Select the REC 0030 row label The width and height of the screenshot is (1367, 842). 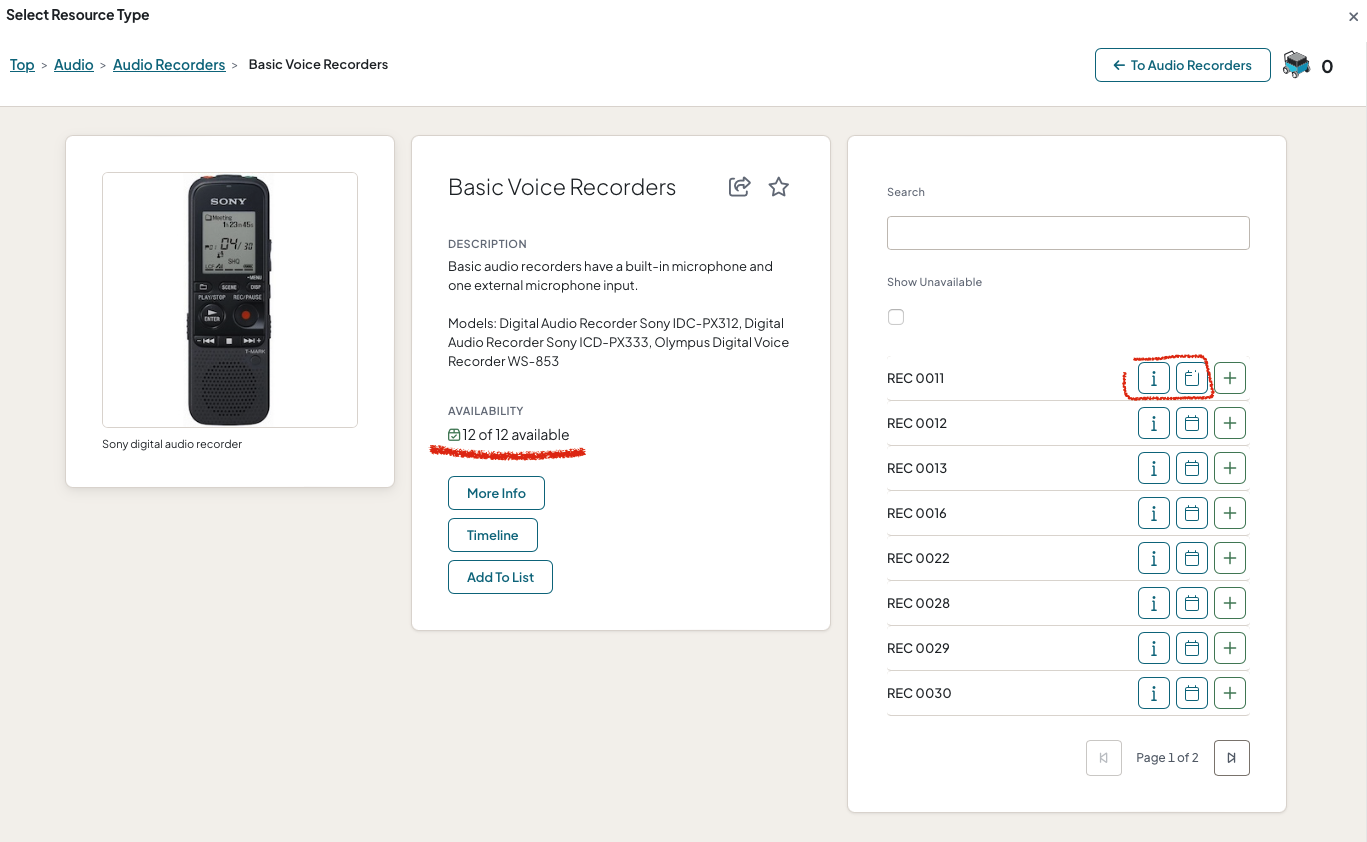pos(919,693)
